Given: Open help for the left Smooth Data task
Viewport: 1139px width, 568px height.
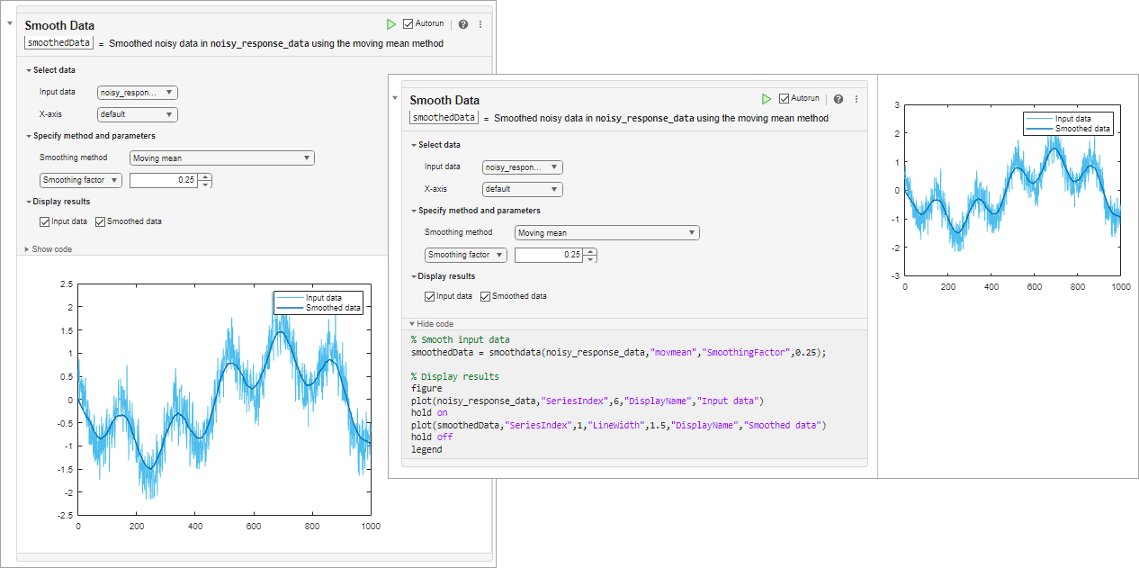Looking at the screenshot, I should point(463,24).
